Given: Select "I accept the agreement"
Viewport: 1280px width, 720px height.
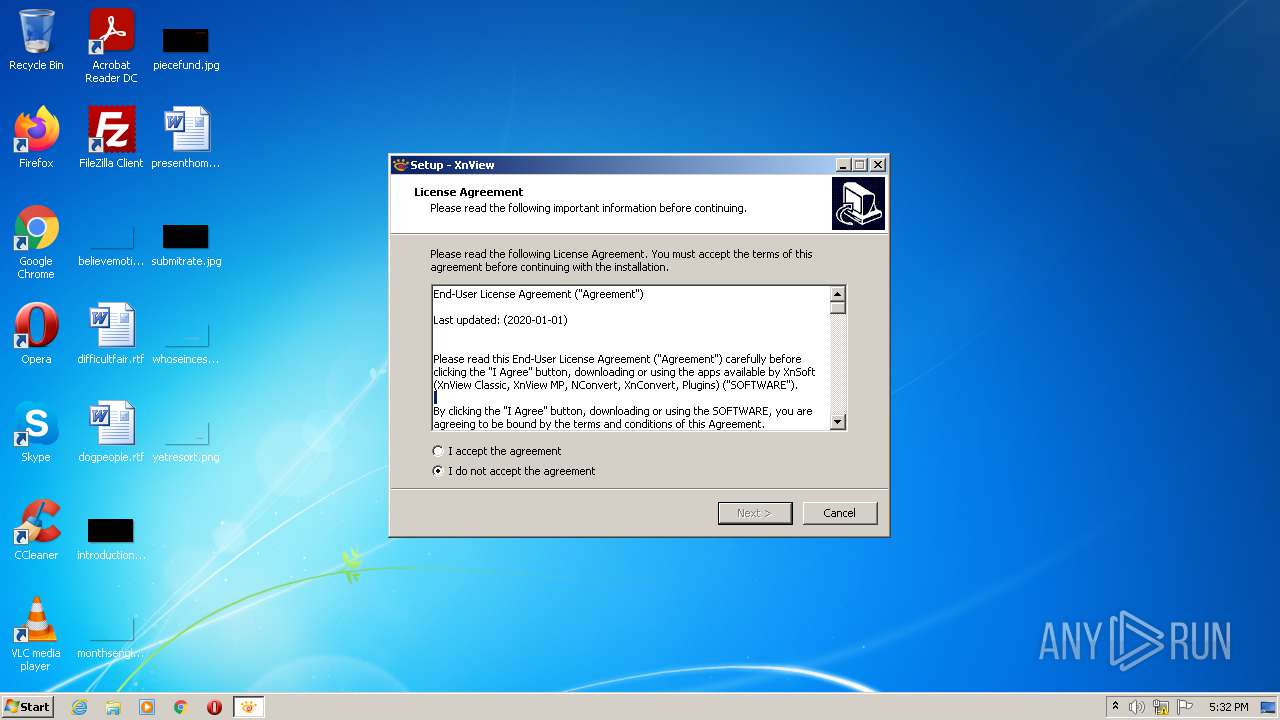Looking at the screenshot, I should 497,451.
